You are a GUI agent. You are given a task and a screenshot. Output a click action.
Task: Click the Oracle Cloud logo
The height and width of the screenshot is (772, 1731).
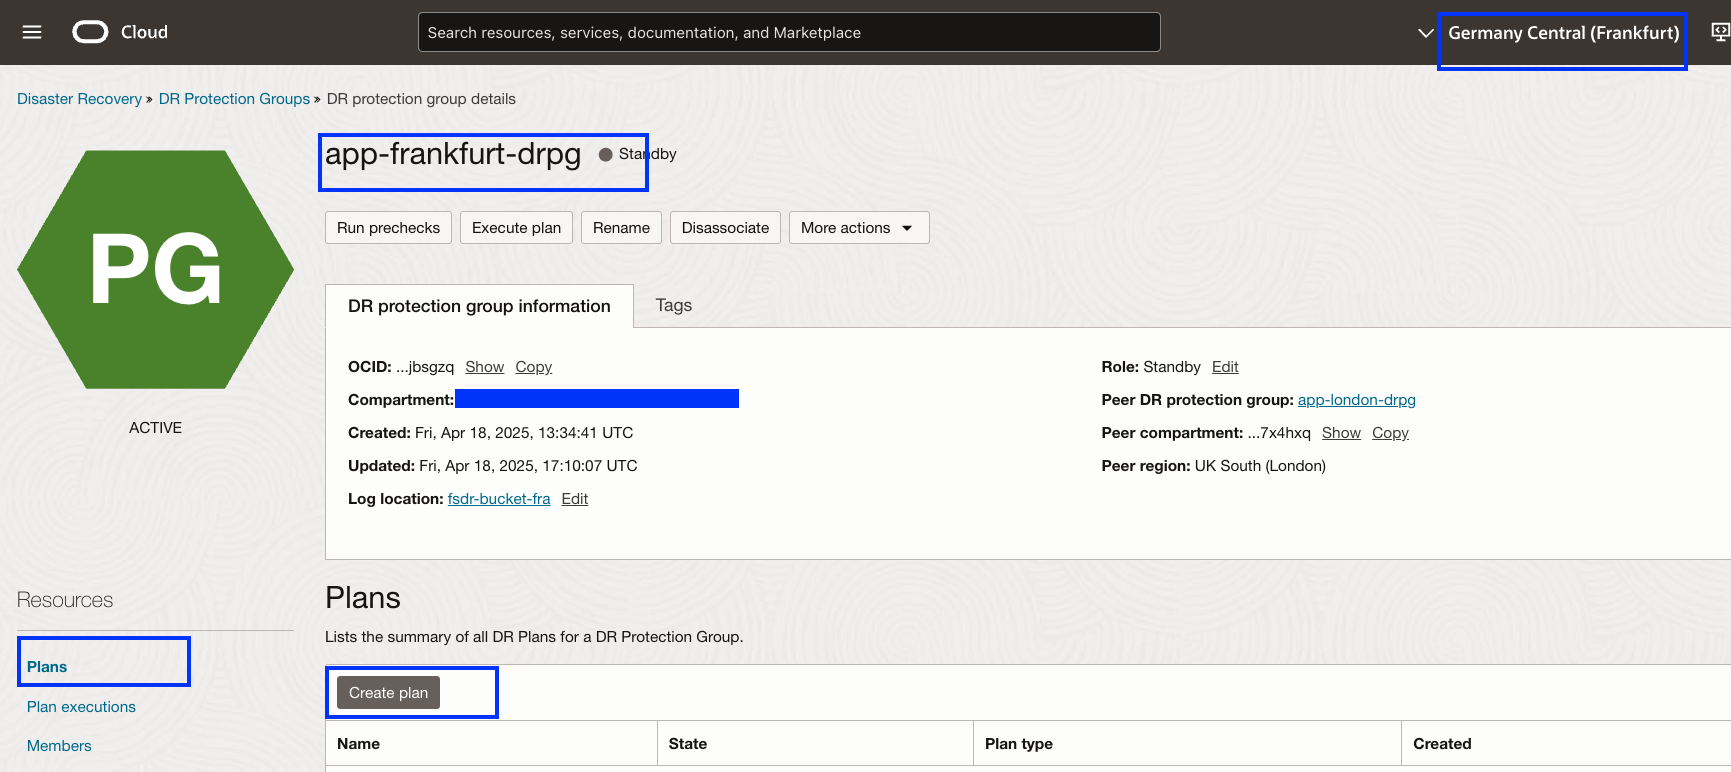[x=120, y=32]
